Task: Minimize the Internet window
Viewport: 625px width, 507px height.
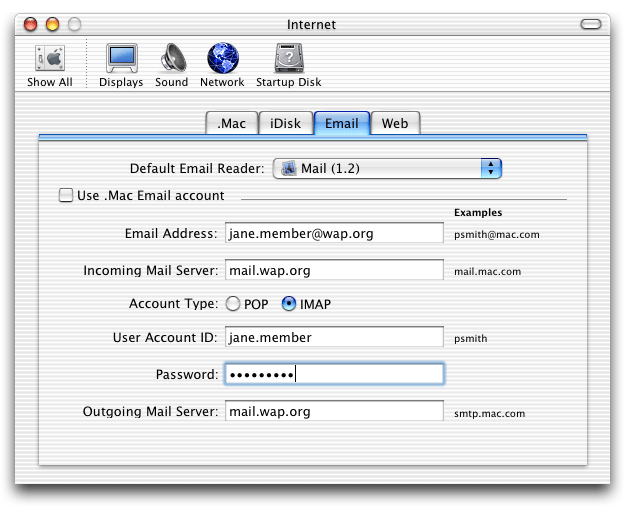Action: pyautogui.click(x=53, y=24)
